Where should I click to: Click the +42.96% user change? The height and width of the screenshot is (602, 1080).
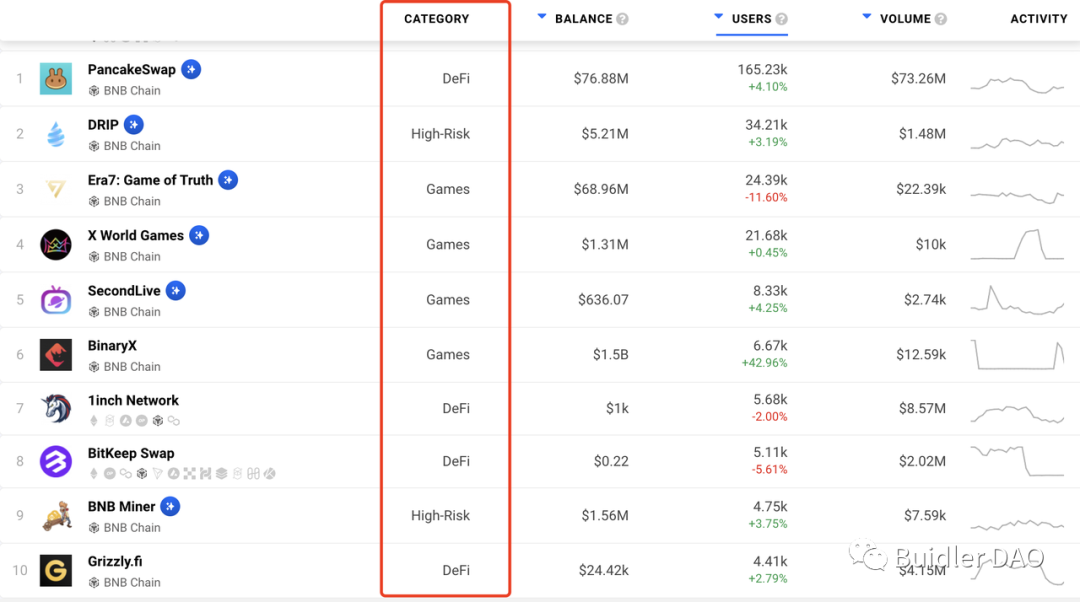click(x=764, y=363)
